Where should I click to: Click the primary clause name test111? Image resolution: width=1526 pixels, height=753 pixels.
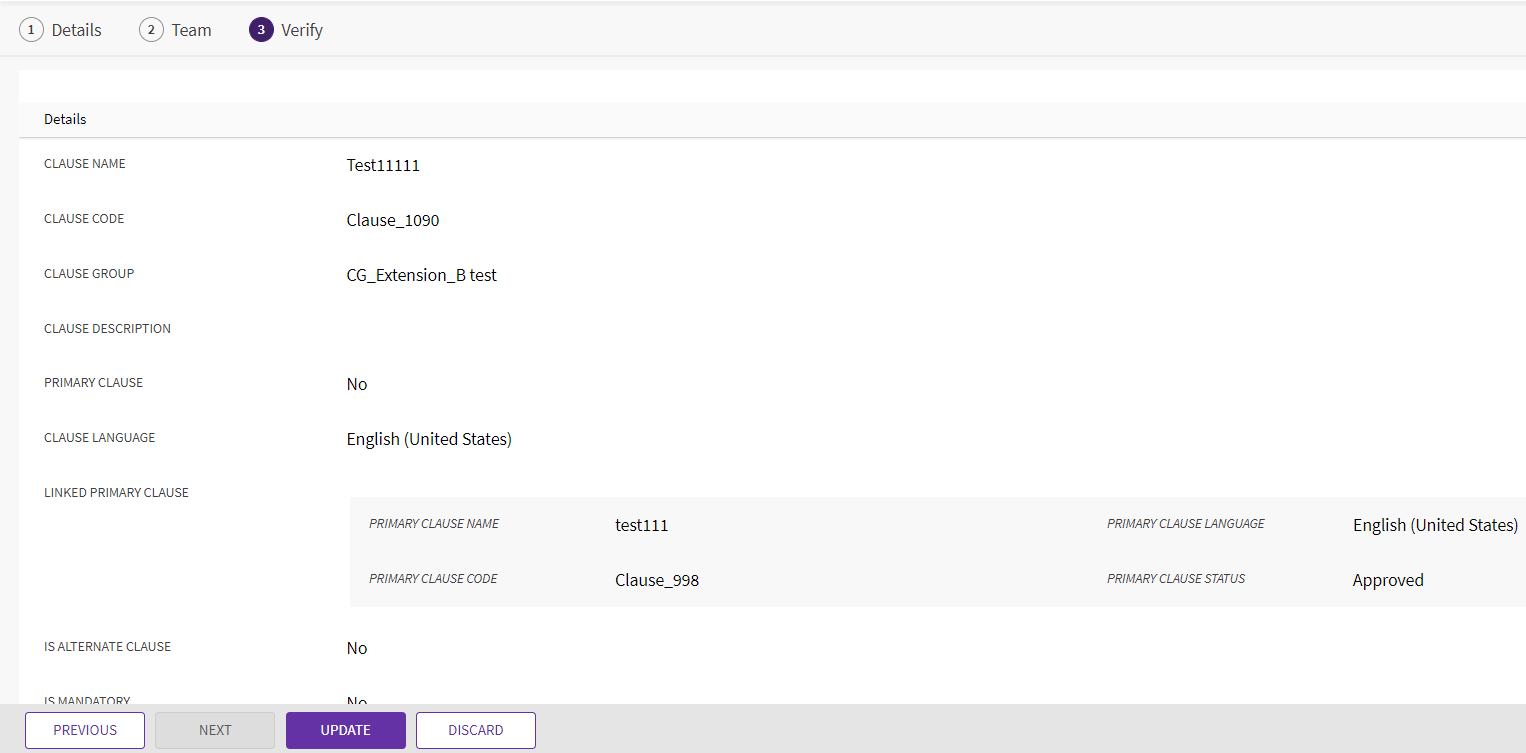641,526
